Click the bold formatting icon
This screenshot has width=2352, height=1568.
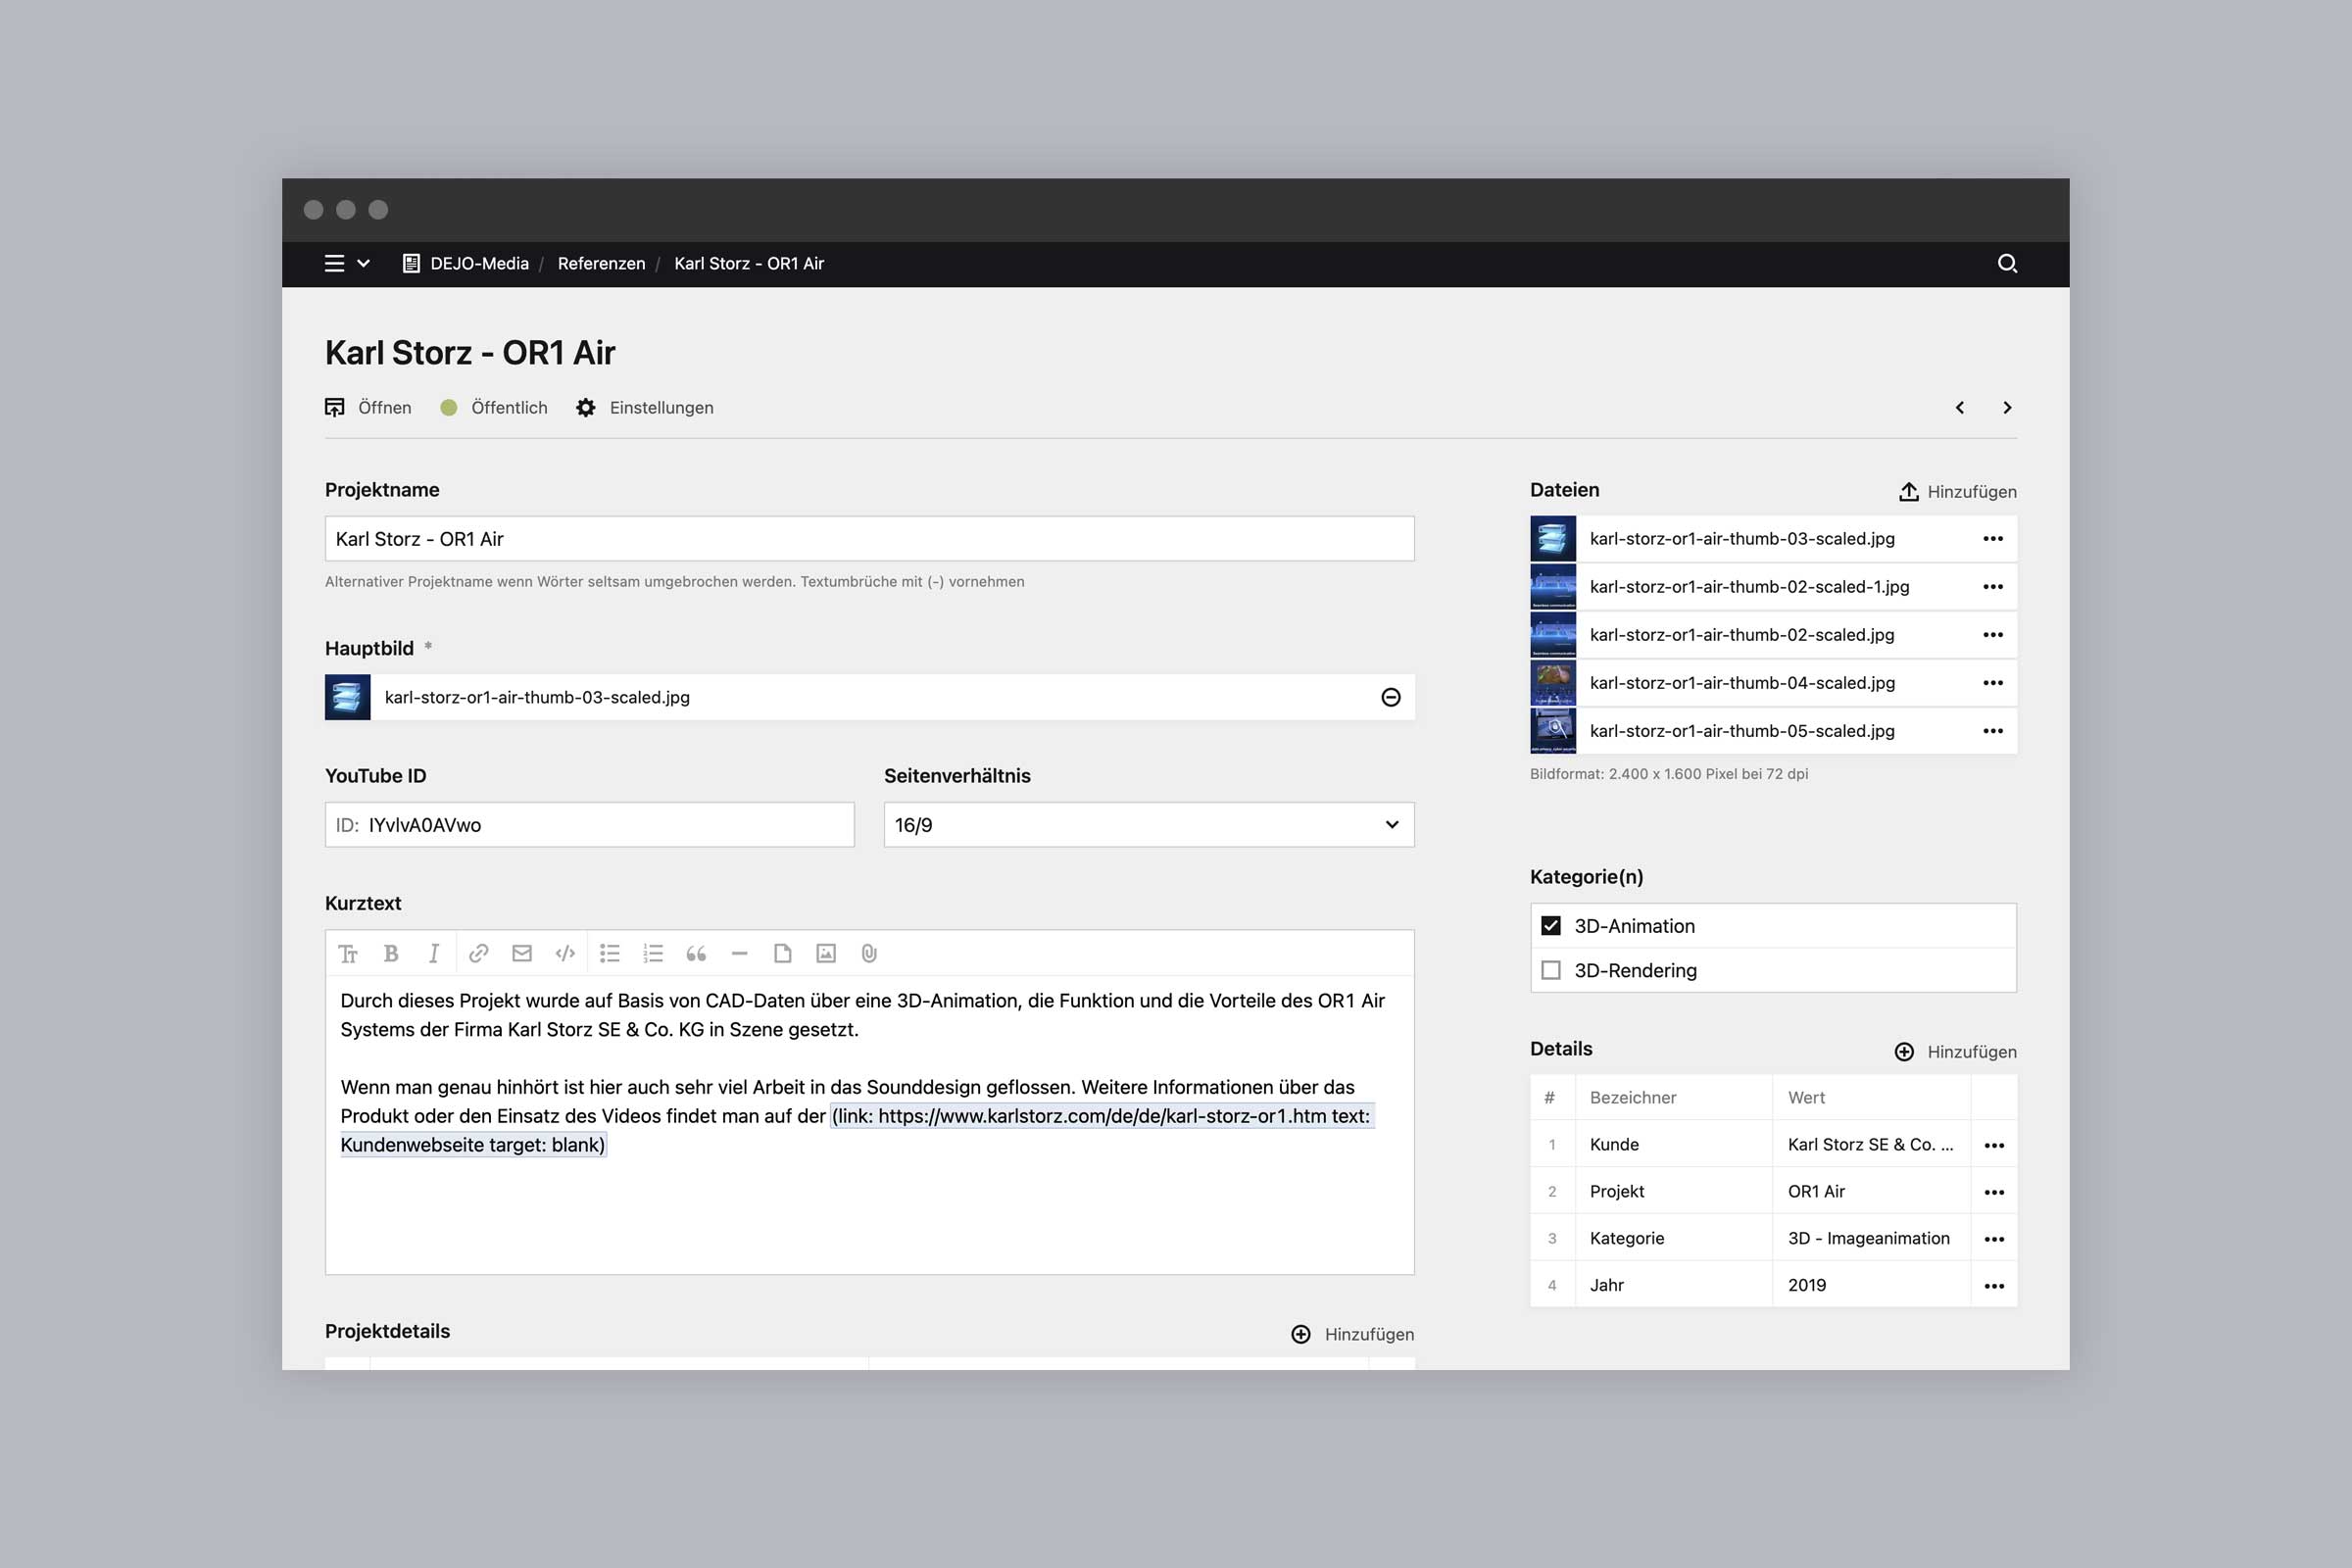click(391, 953)
